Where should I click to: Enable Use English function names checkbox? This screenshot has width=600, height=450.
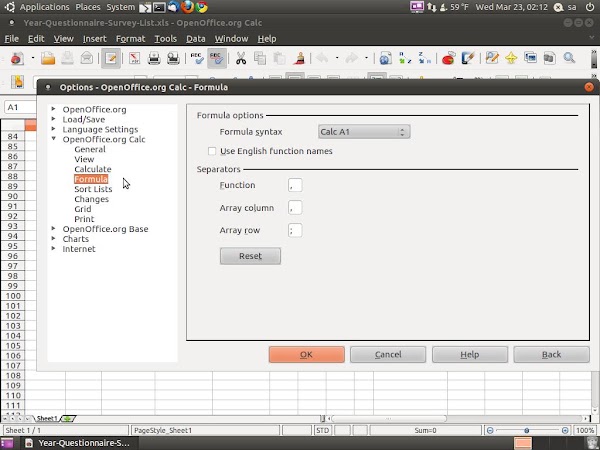click(212, 151)
